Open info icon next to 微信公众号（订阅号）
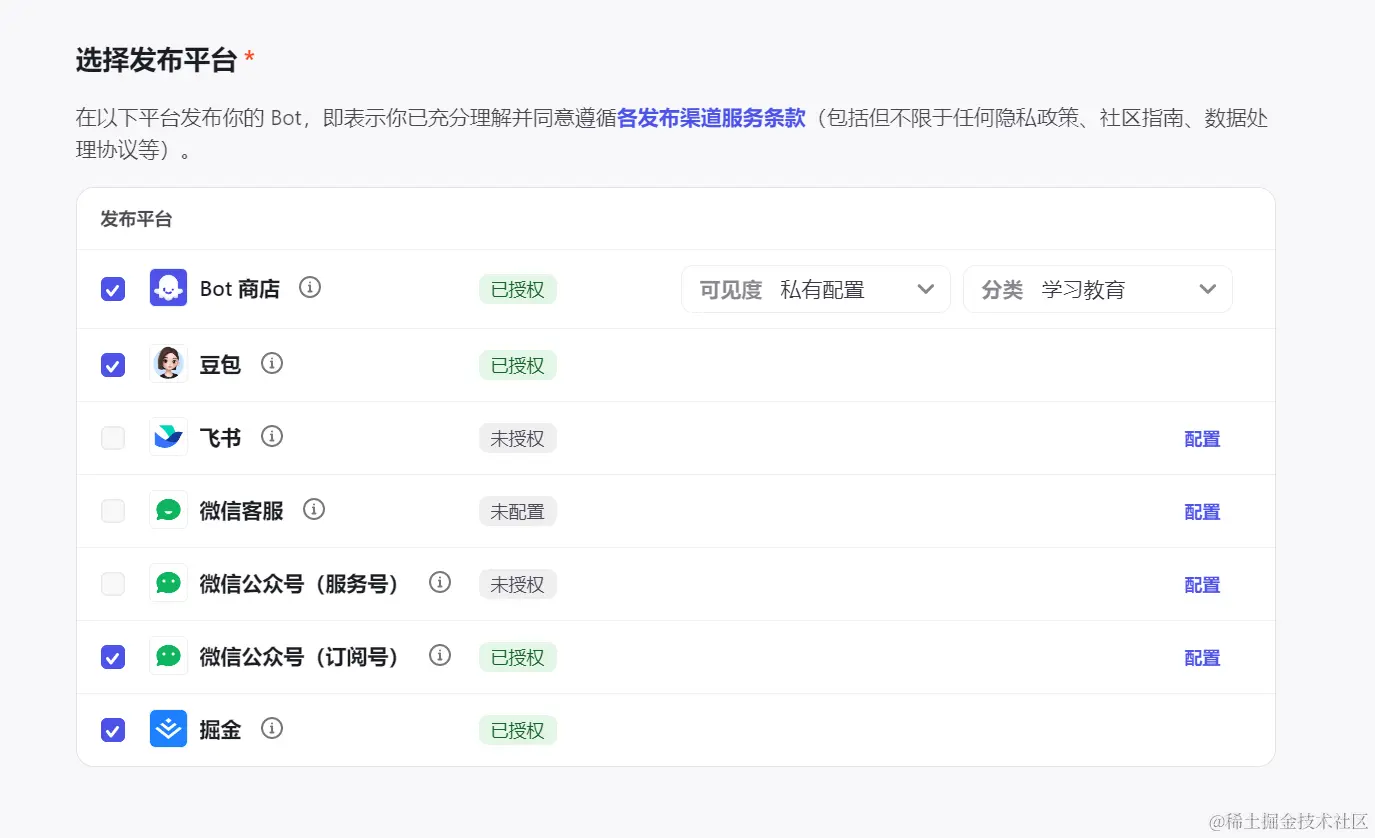1375x838 pixels. click(440, 655)
